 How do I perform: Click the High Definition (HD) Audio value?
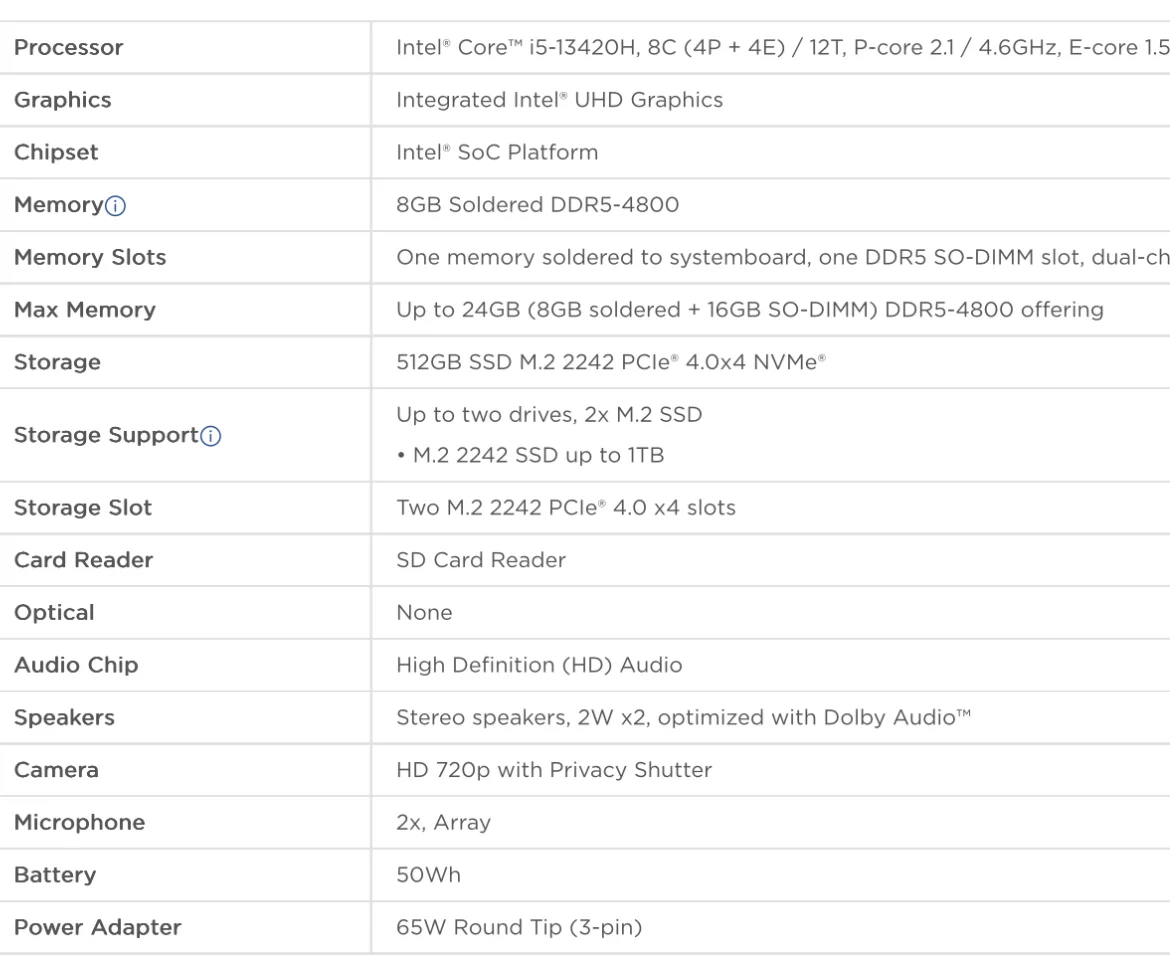click(x=539, y=665)
